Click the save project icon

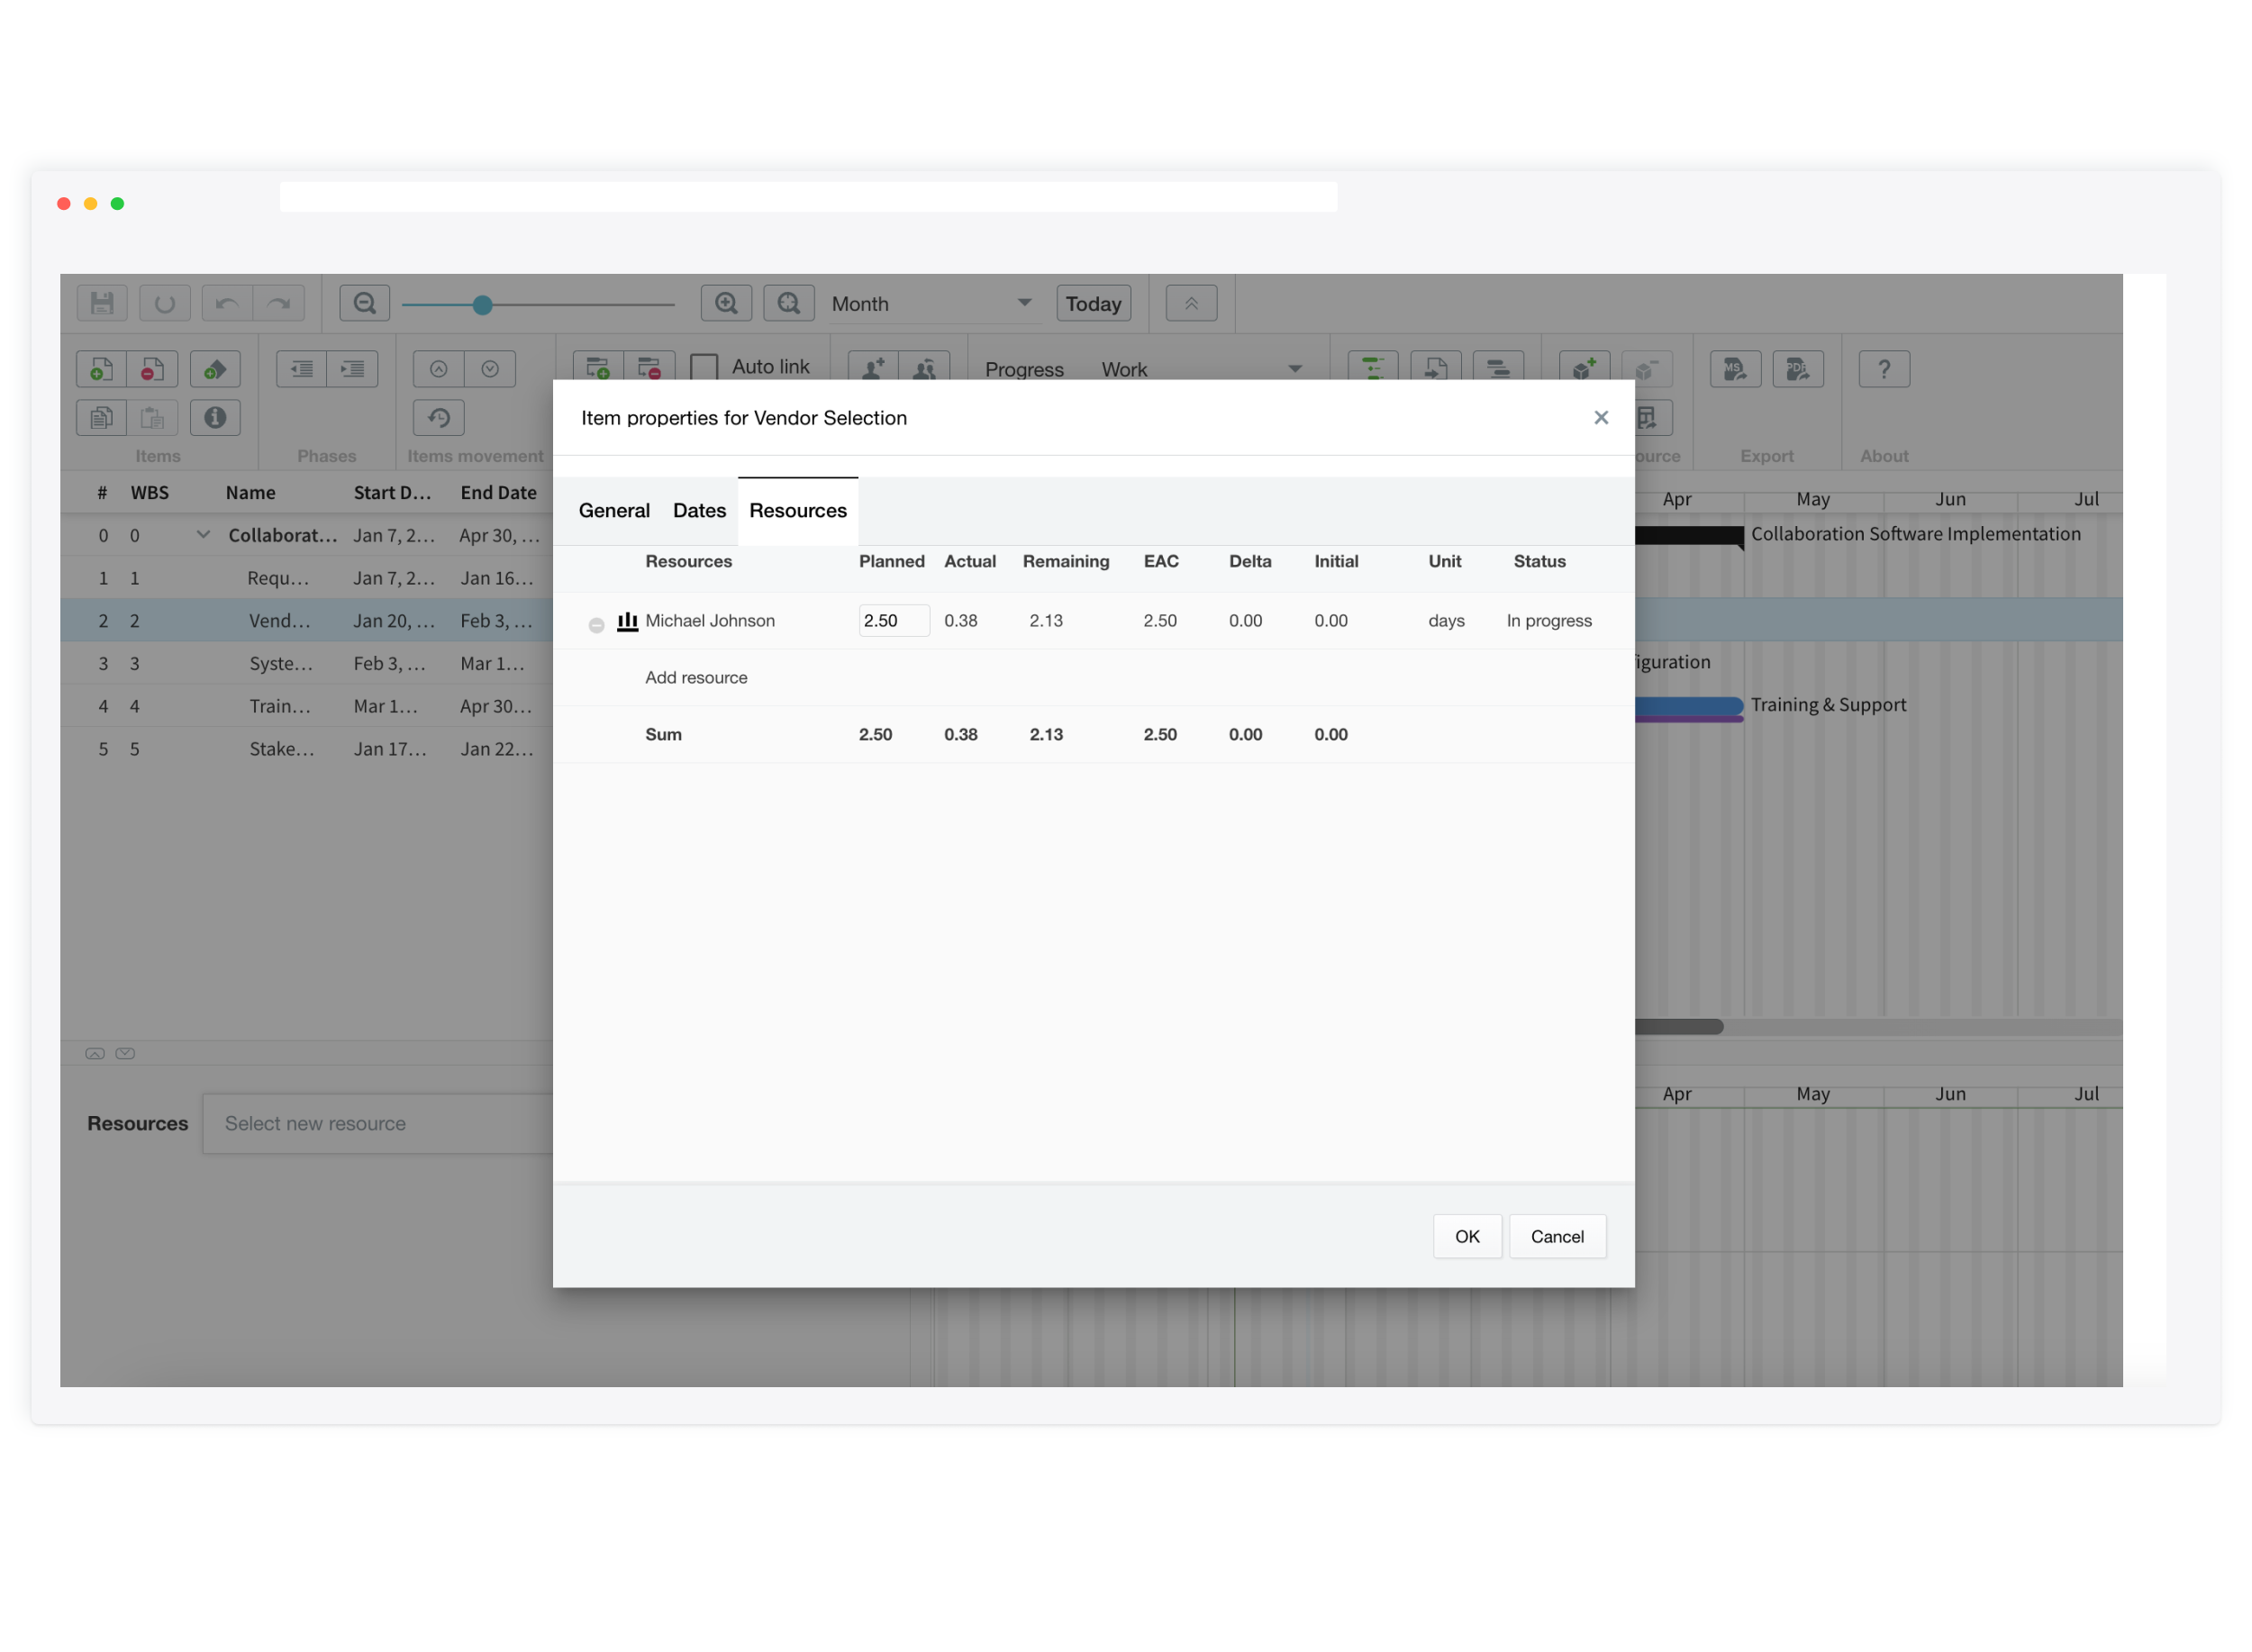pos(101,304)
